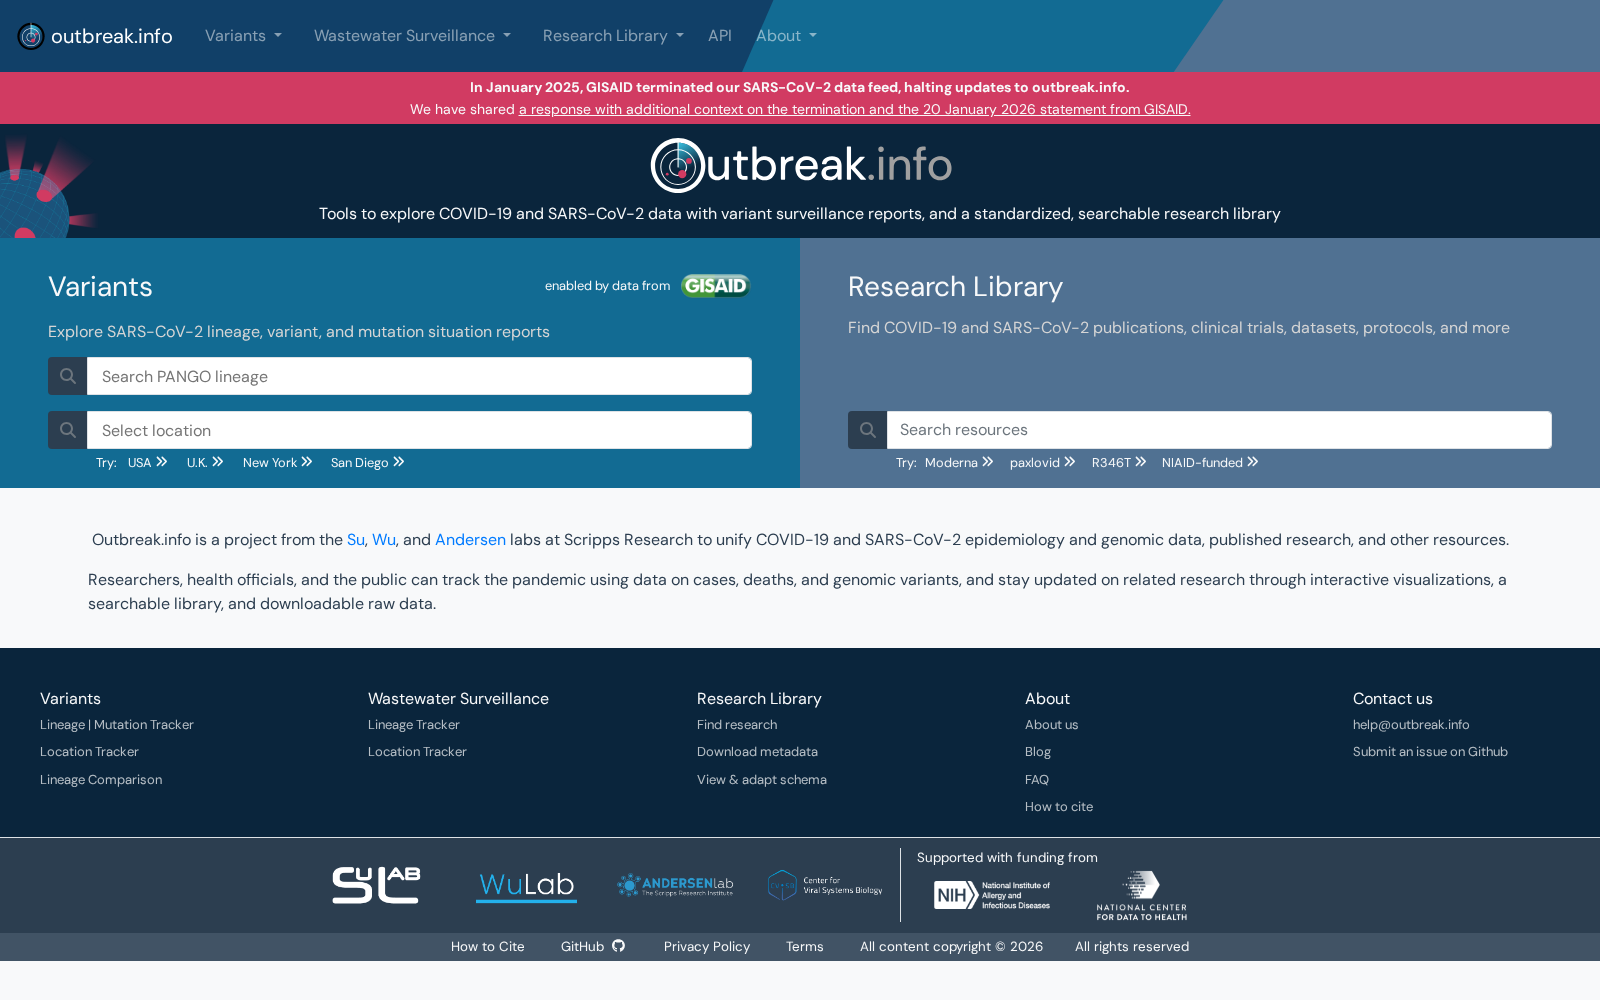Click the resources search magnifier icon
The image size is (1600, 1000).
point(868,430)
